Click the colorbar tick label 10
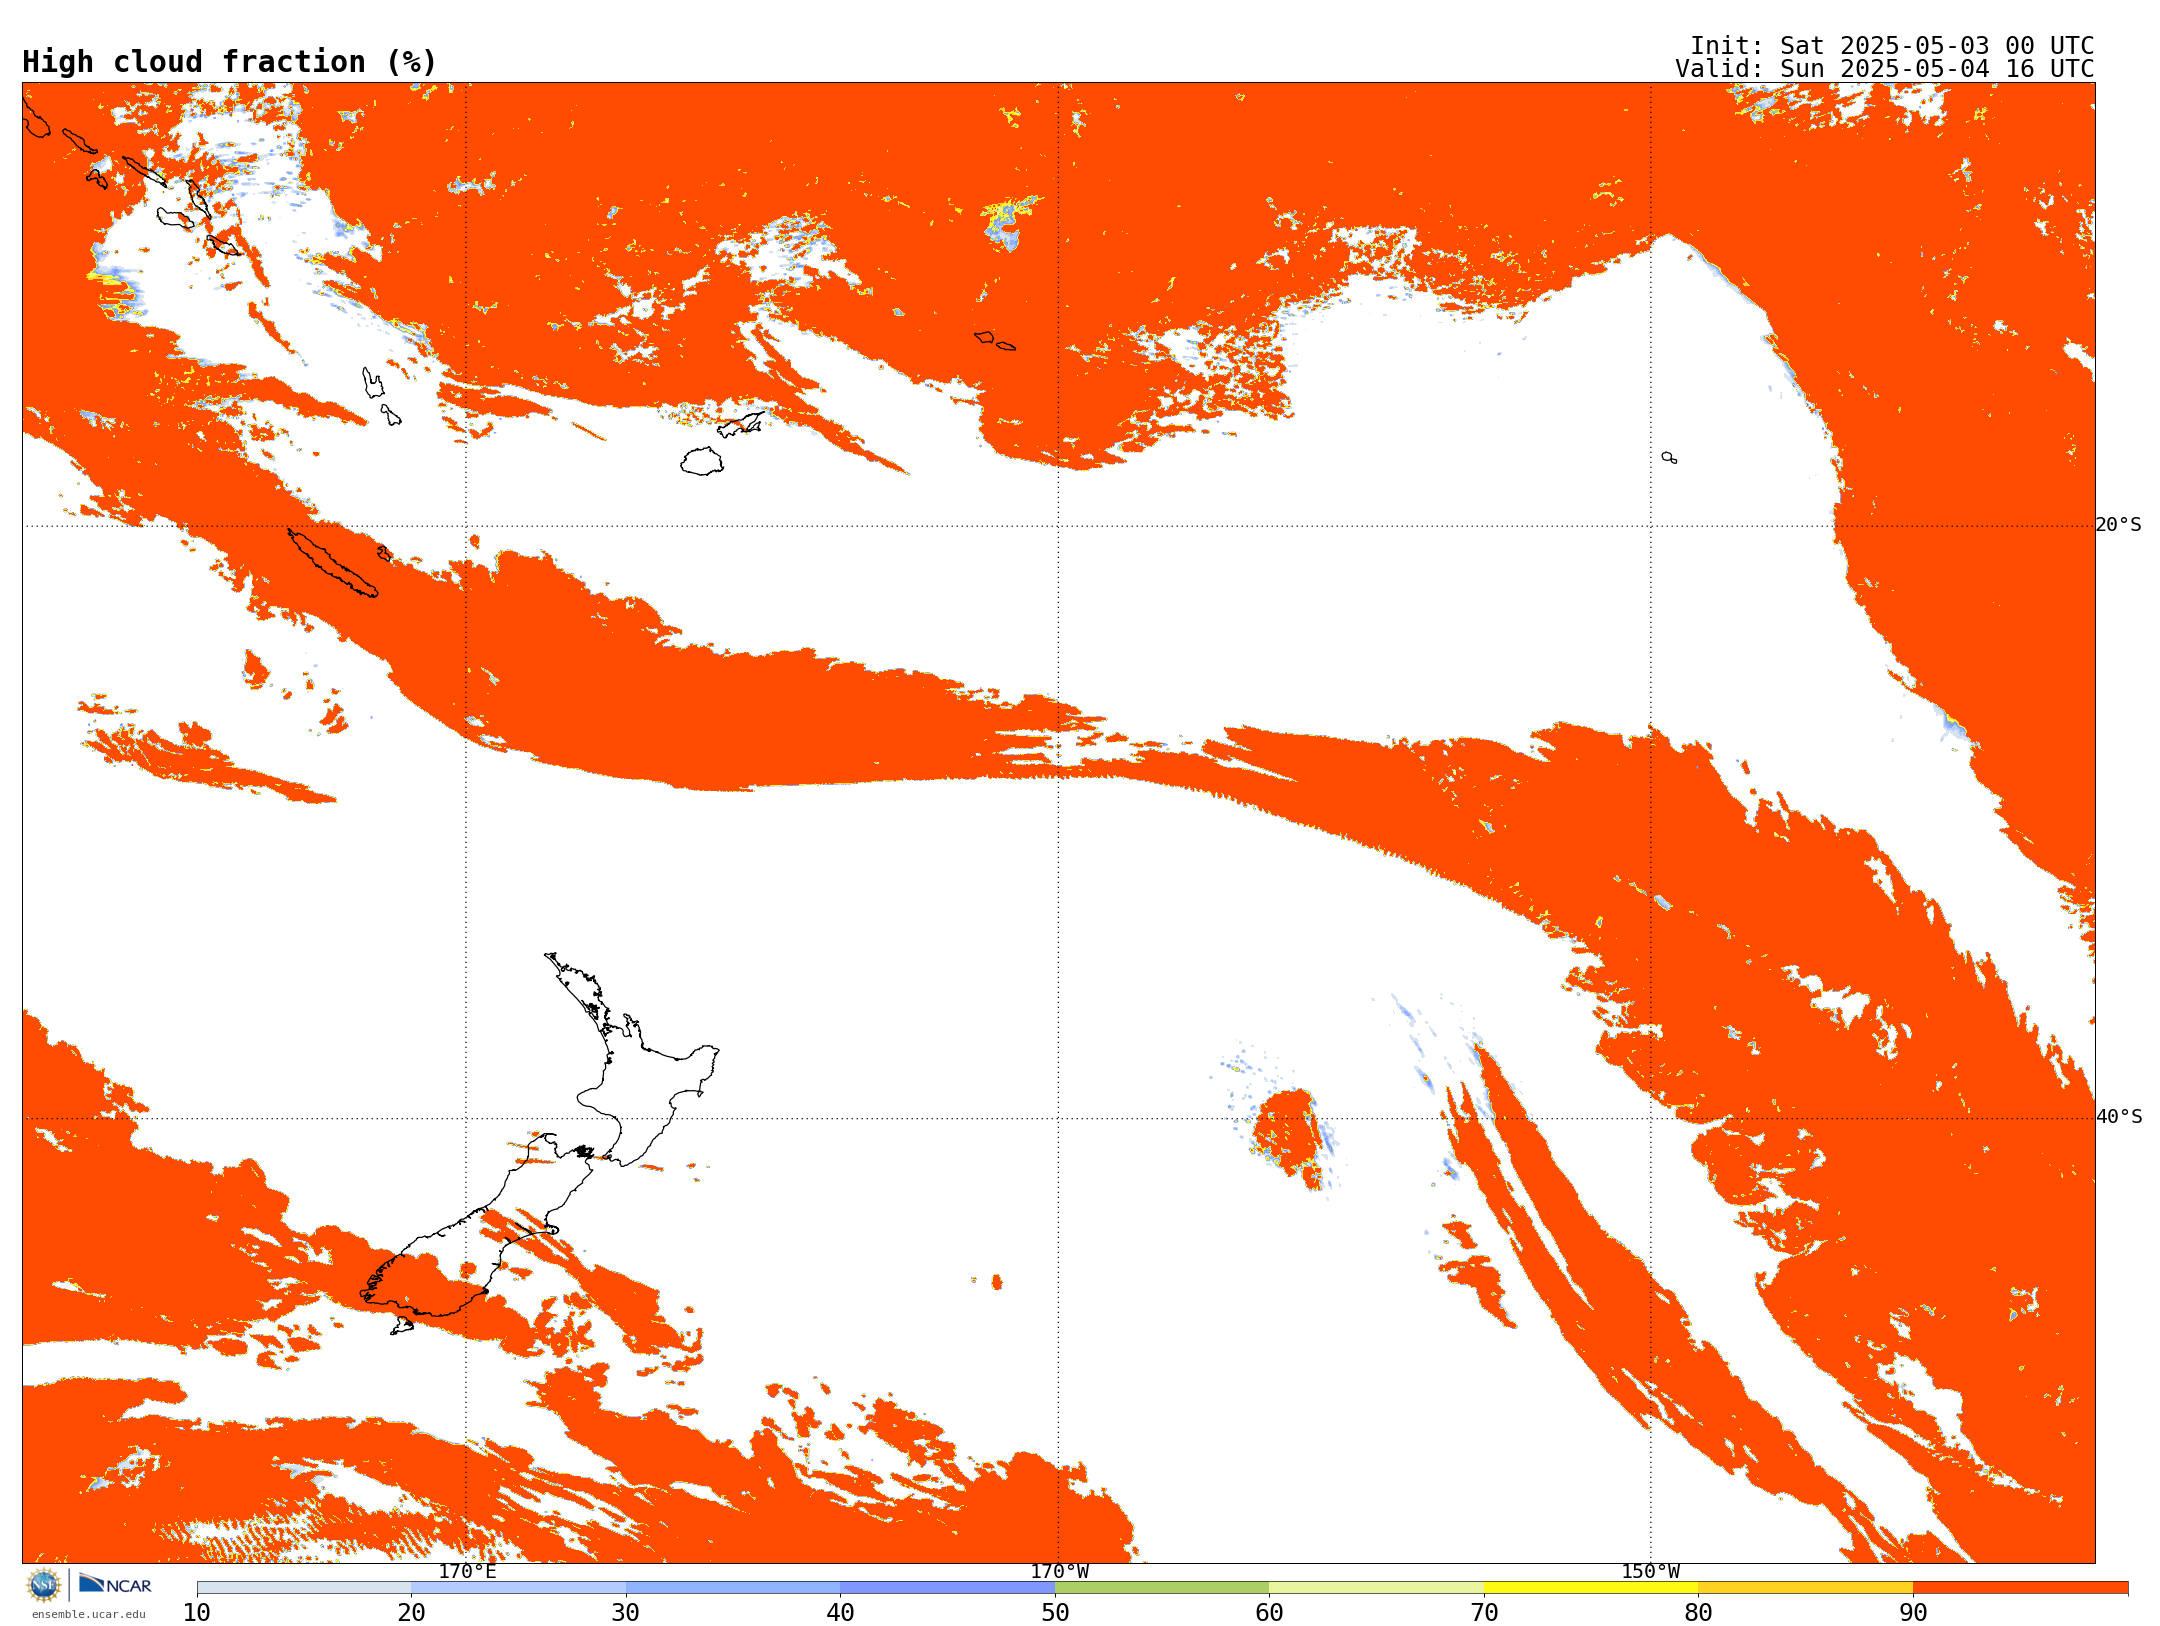The width and height of the screenshot is (2160, 1626). click(x=197, y=1613)
